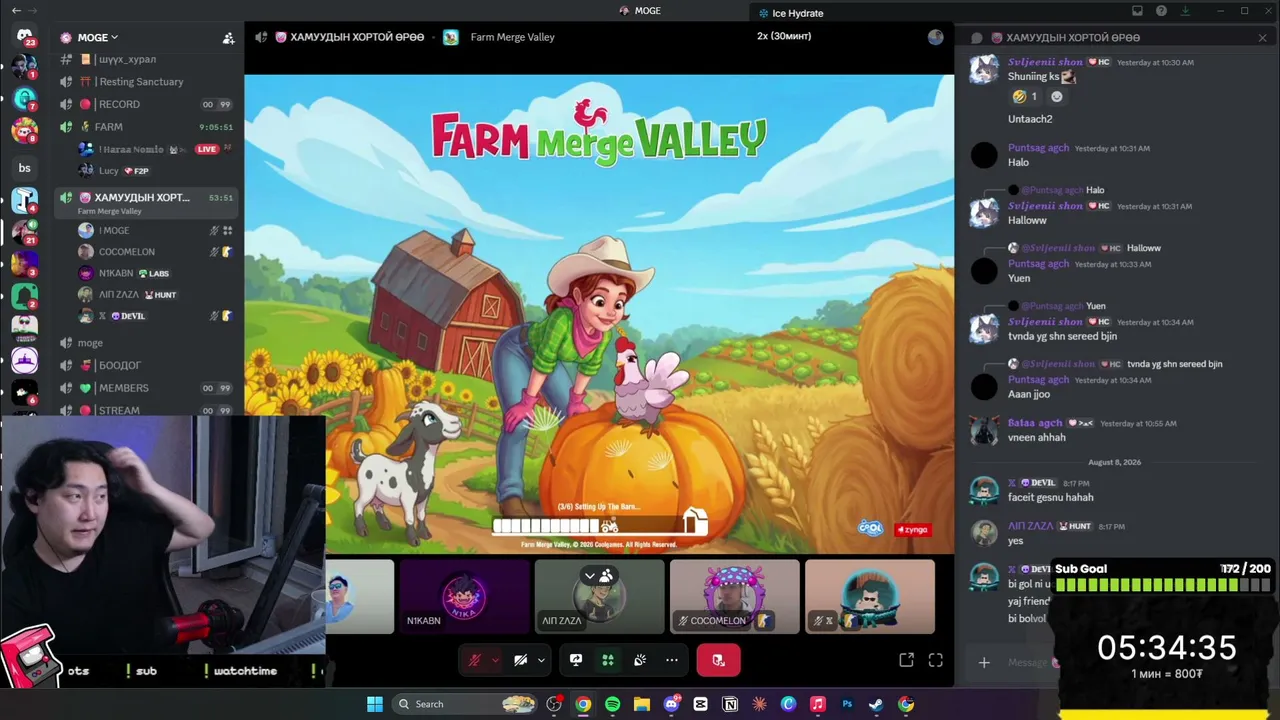Viewport: 1280px width, 720px height.
Task: Open the activities icon in call controls
Action: 607,660
